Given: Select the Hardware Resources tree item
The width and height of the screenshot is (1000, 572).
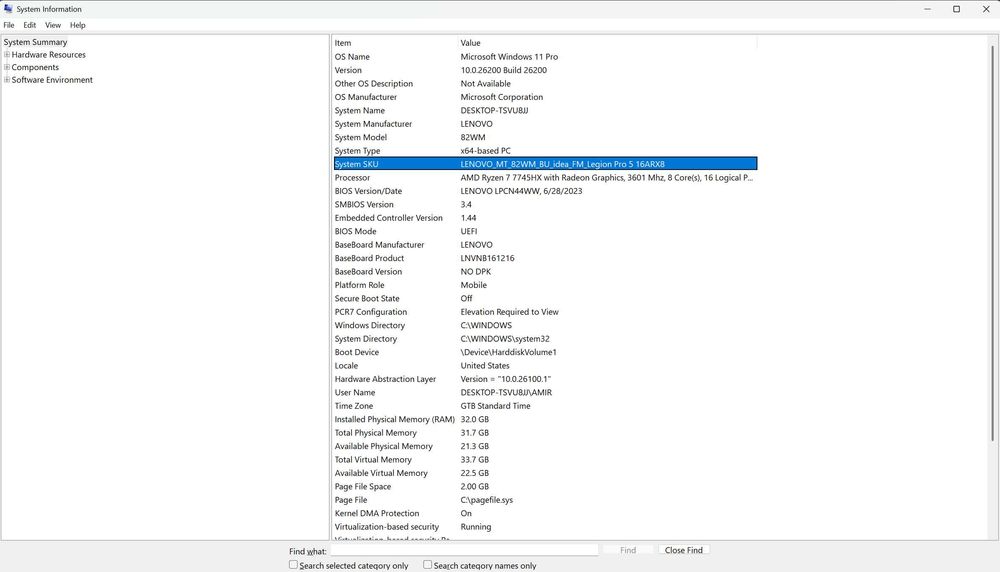Looking at the screenshot, I should [x=48, y=55].
